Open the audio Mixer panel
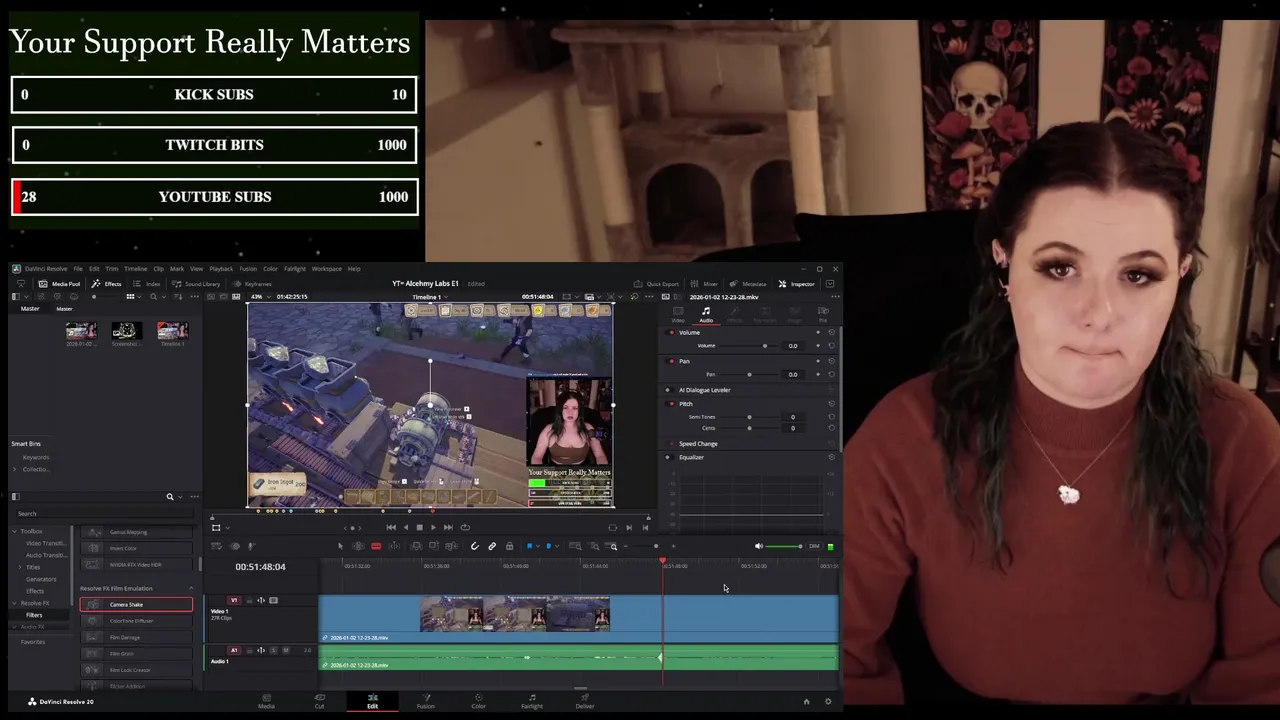 click(704, 284)
